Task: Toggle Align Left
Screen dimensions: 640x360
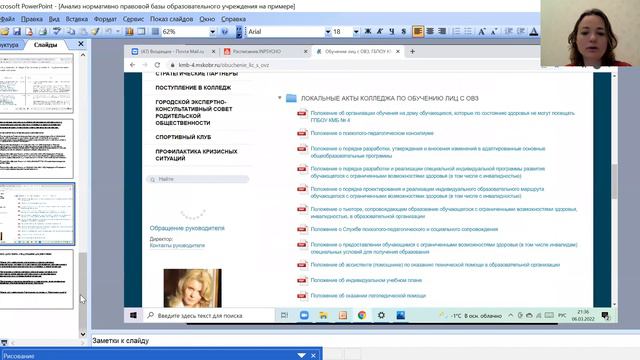Action: coord(418,31)
